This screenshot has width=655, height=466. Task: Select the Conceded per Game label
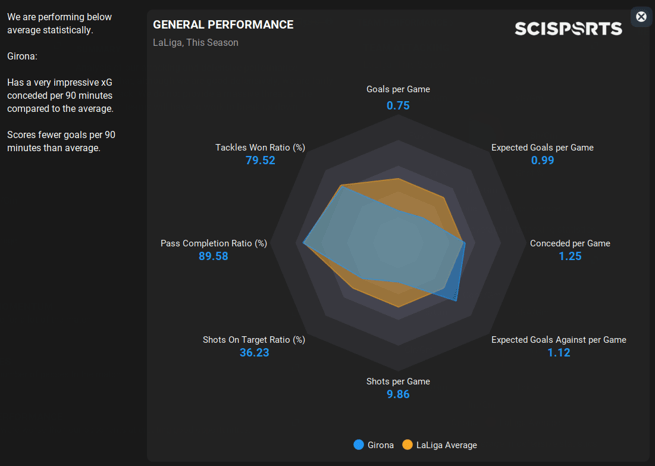570,243
